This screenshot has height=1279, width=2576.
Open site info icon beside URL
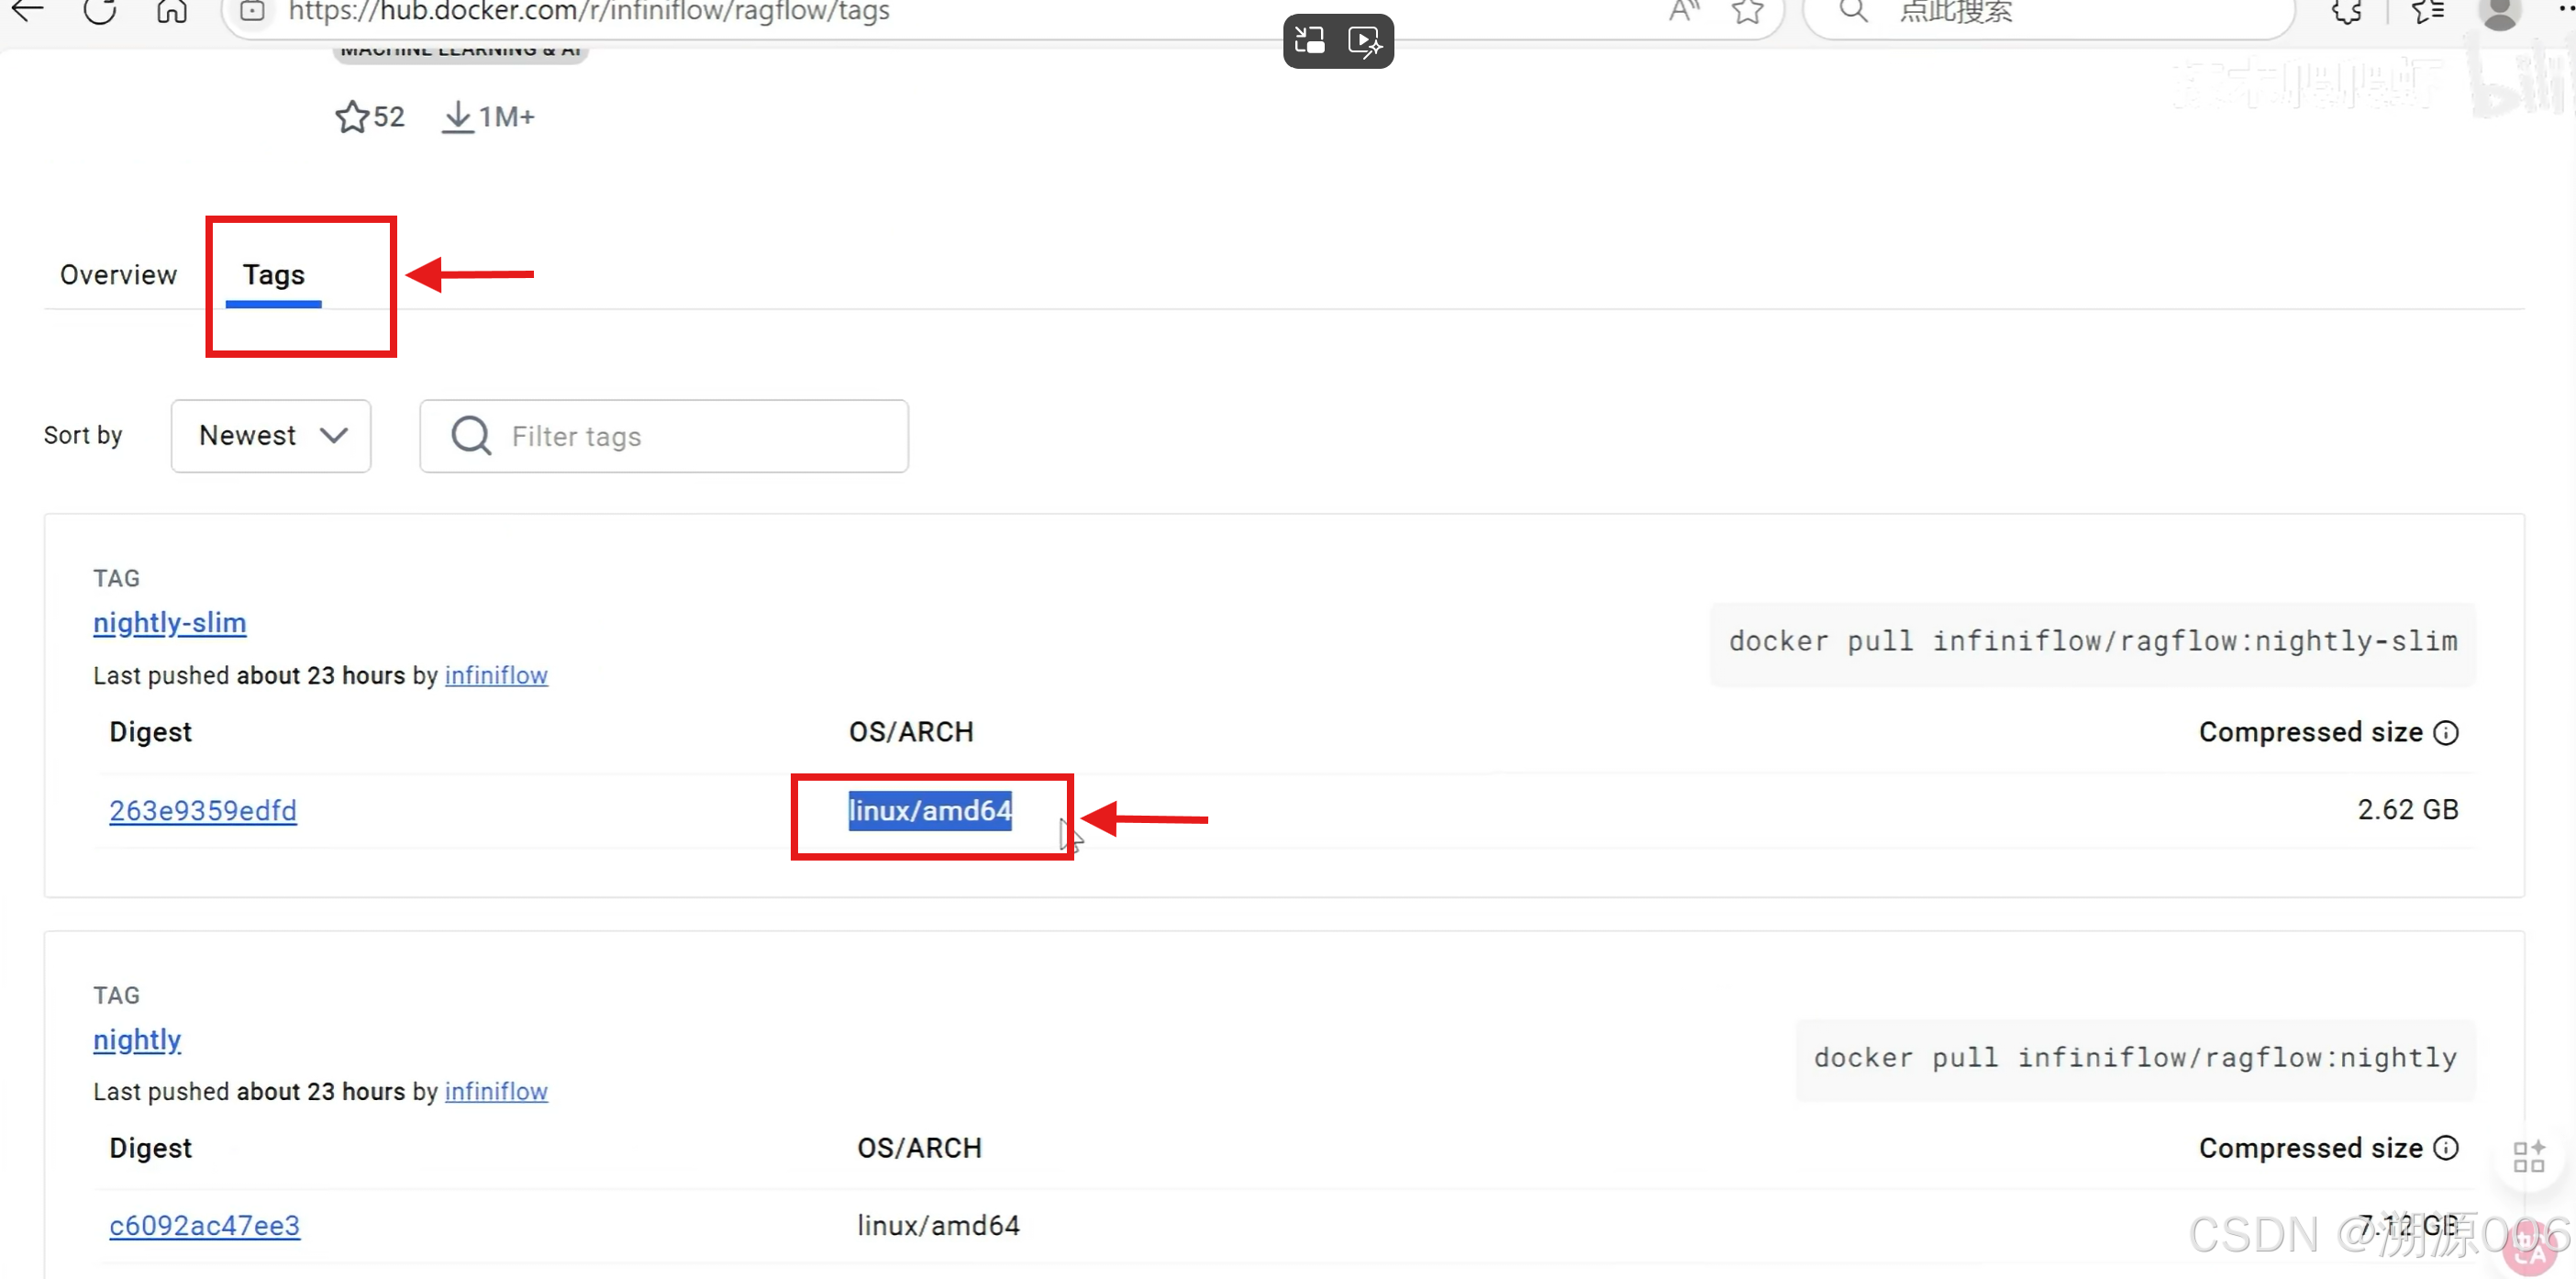253,11
